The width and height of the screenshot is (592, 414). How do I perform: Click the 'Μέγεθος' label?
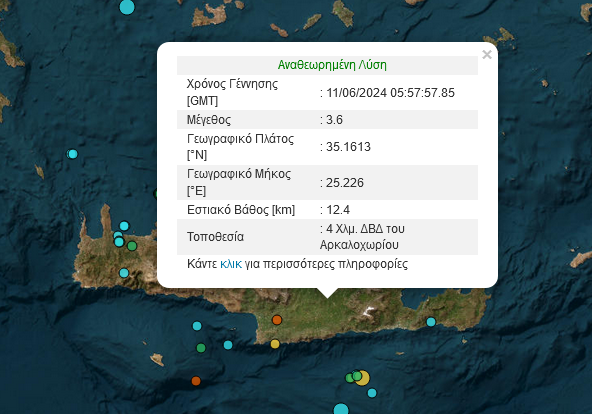[x=209, y=120]
